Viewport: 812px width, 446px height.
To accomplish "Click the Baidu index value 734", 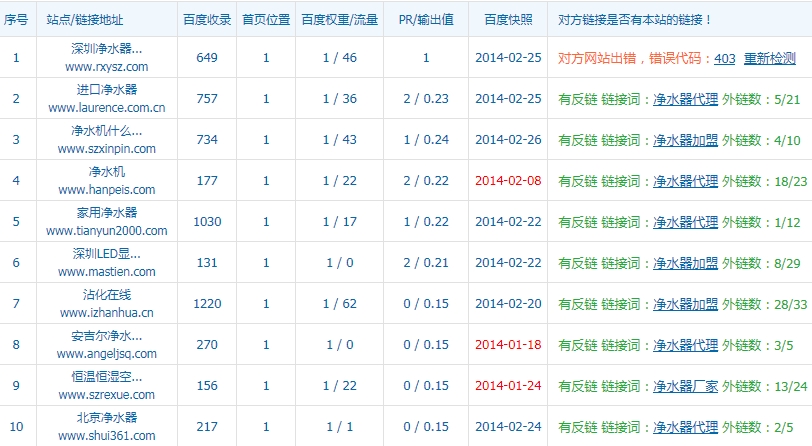I will [x=207, y=139].
